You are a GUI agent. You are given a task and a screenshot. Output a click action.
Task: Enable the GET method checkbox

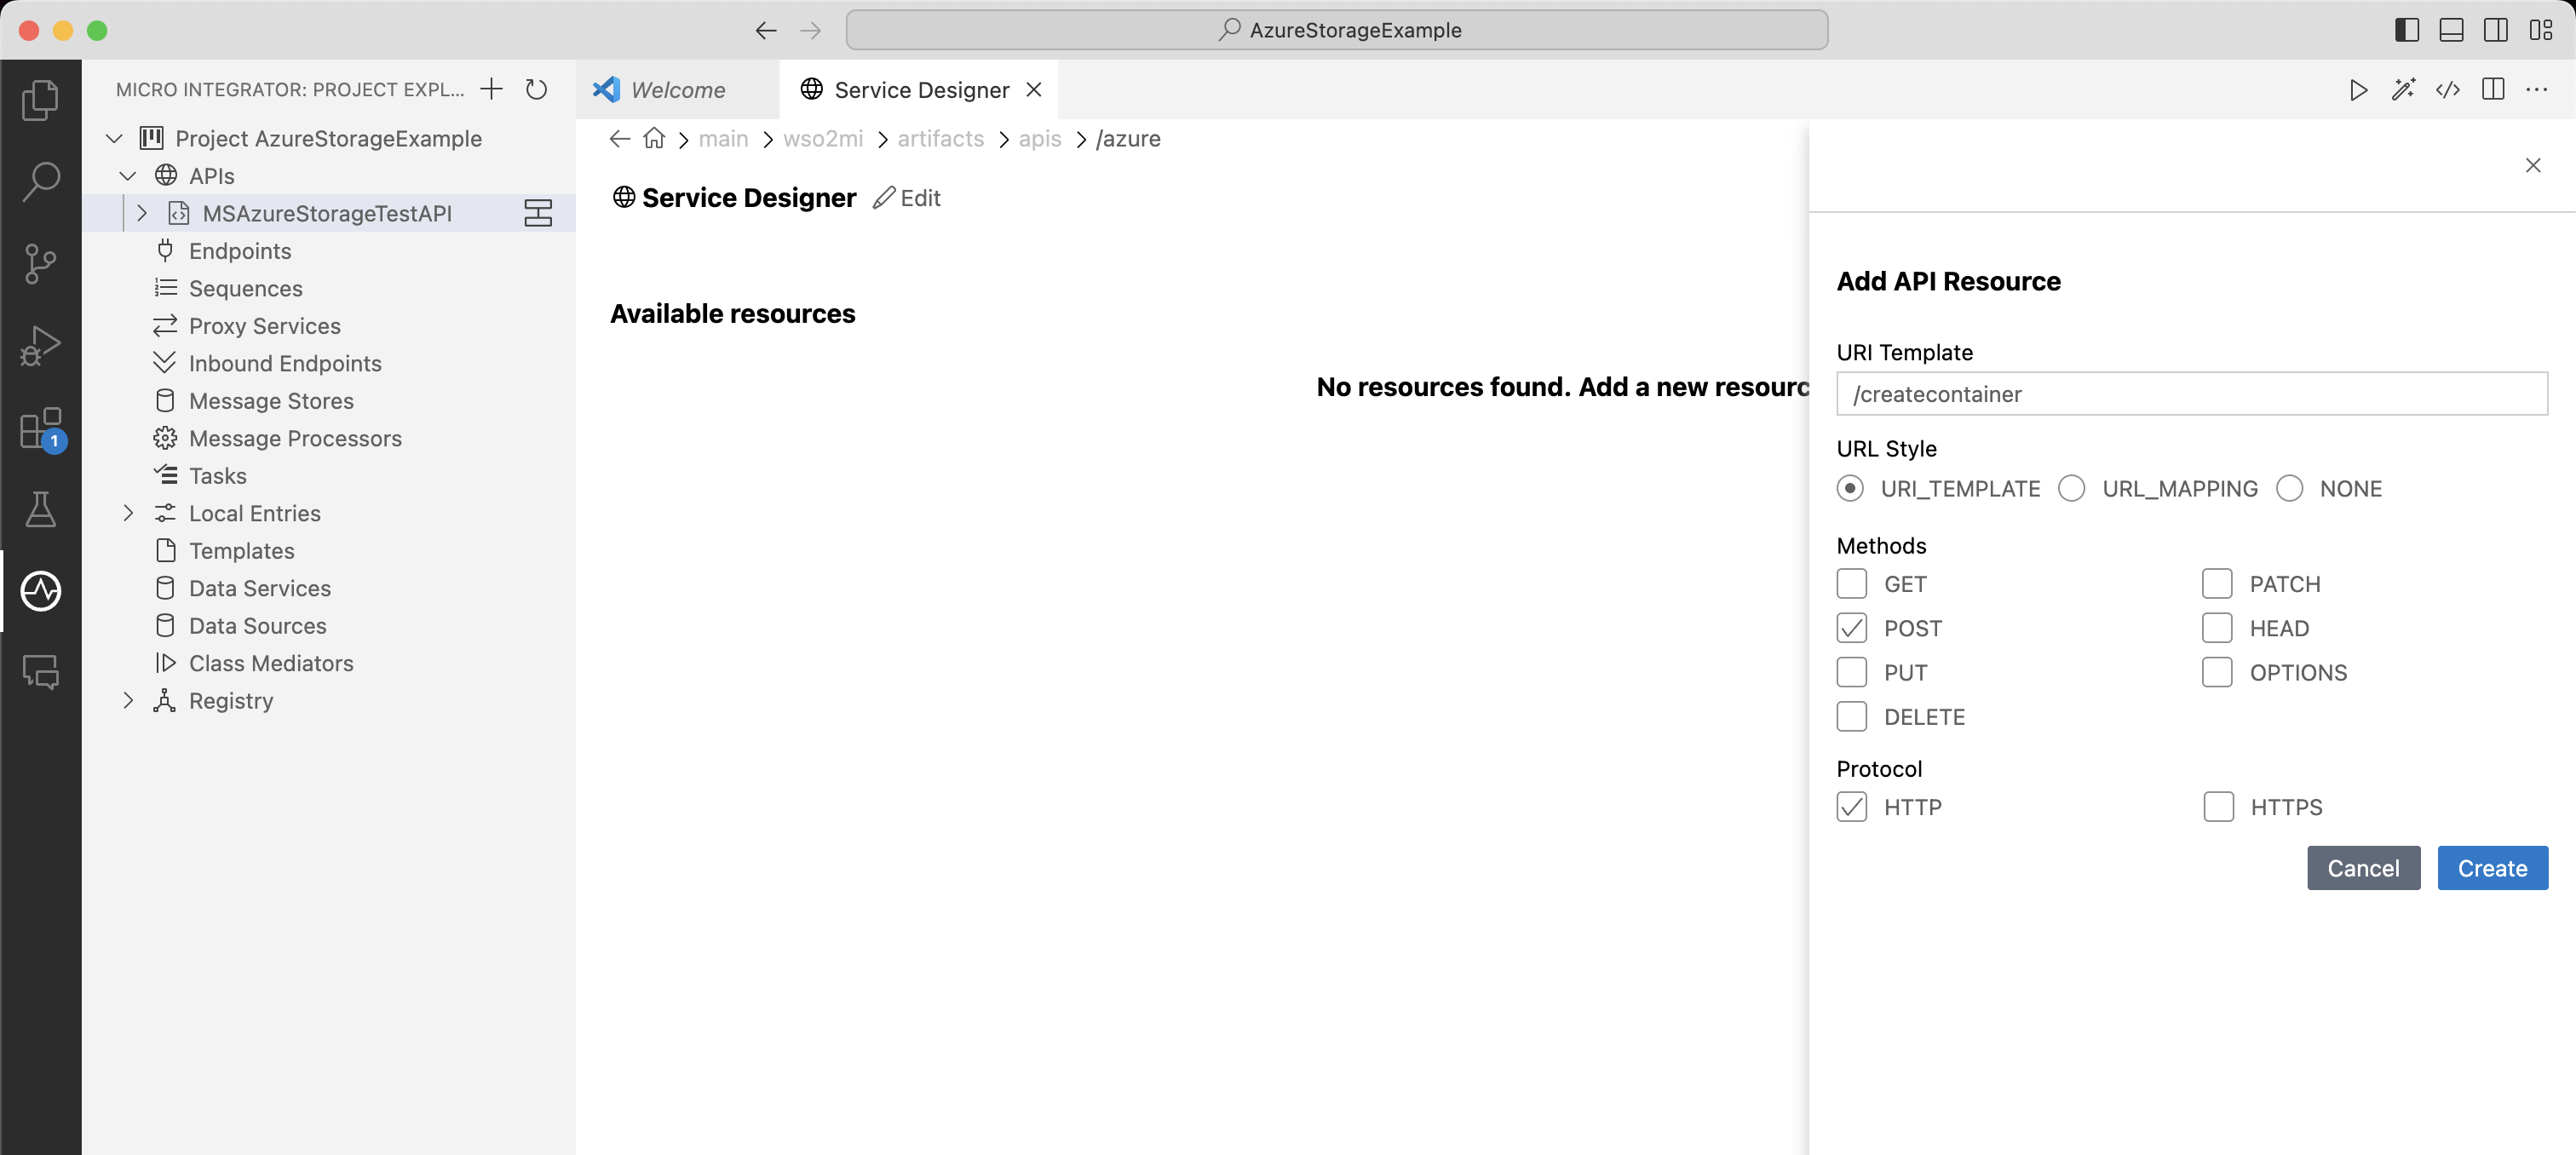(x=1851, y=583)
